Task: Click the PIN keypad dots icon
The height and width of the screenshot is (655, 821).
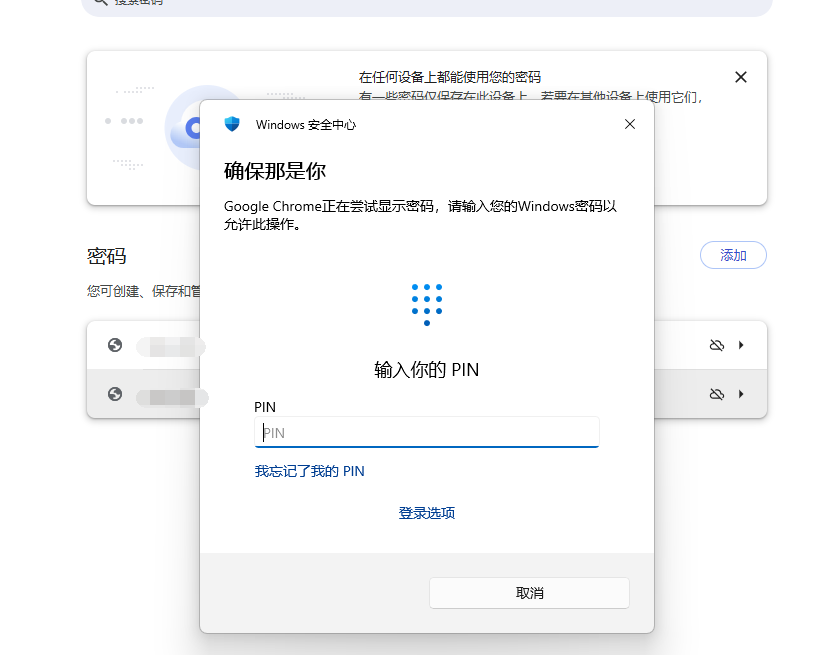Action: click(427, 303)
